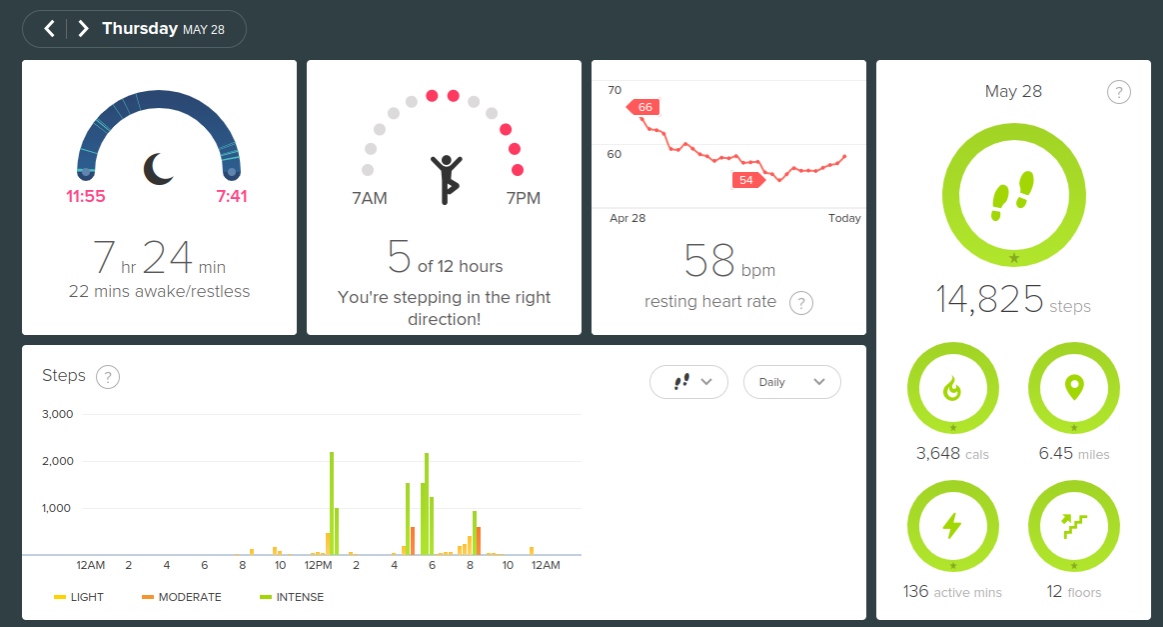Click the resting heart rate label
The image size is (1163, 627).
tap(710, 301)
